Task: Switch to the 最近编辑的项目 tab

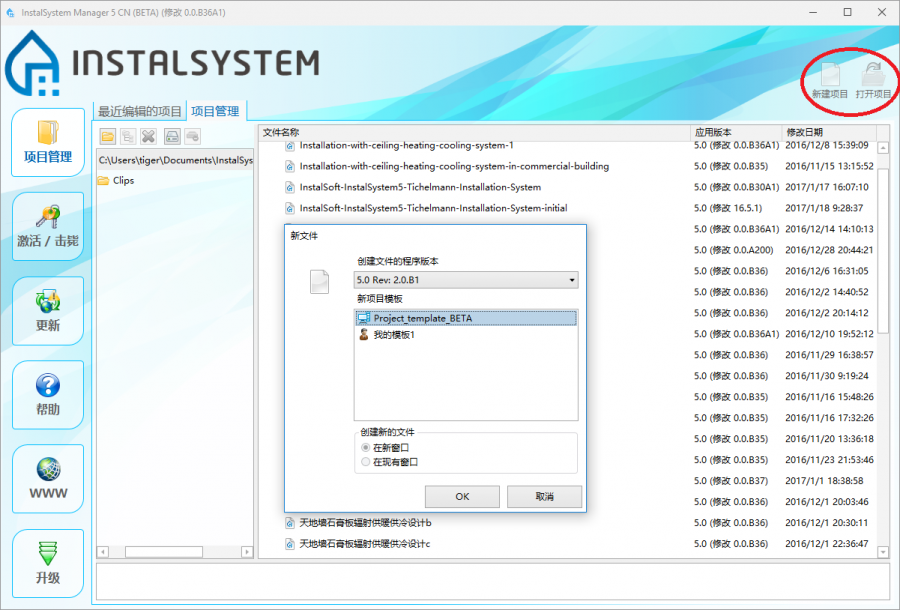Action: coord(140,111)
